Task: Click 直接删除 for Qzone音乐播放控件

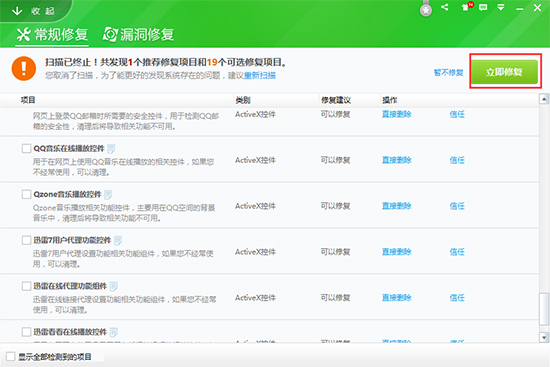Action: tap(396, 206)
